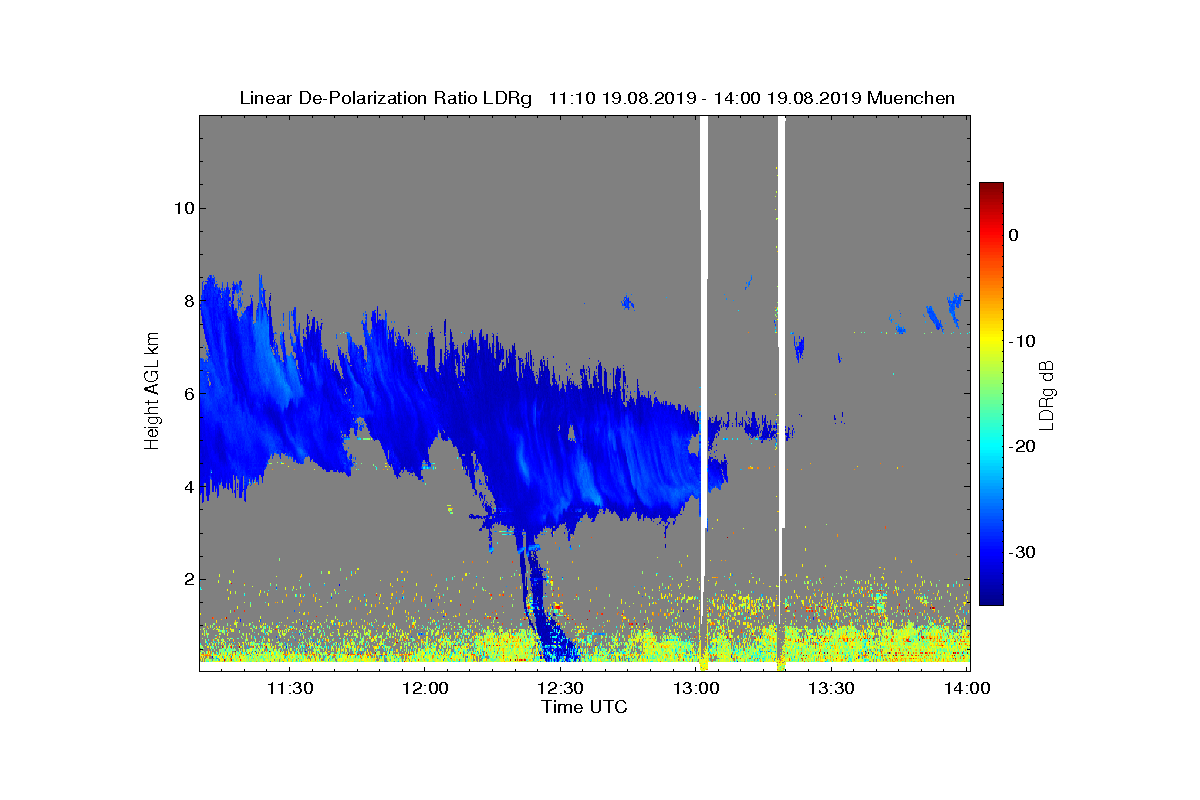Click the dark red top of the colorbar

(991, 190)
